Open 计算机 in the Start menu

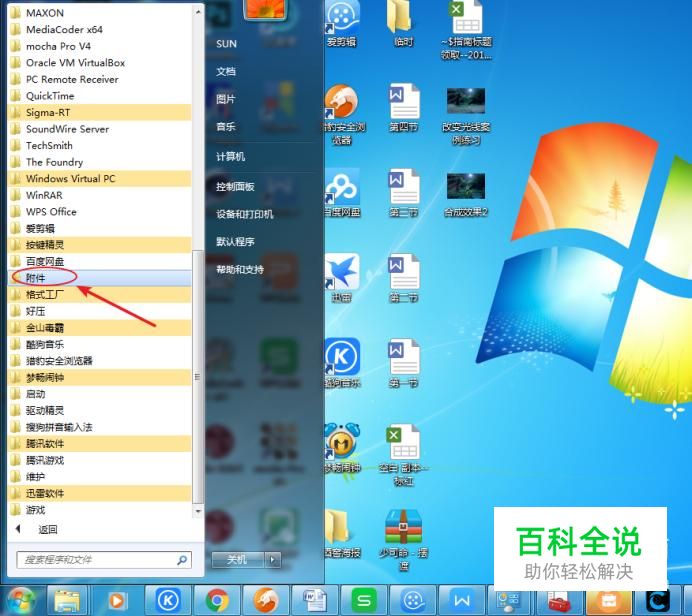click(230, 157)
